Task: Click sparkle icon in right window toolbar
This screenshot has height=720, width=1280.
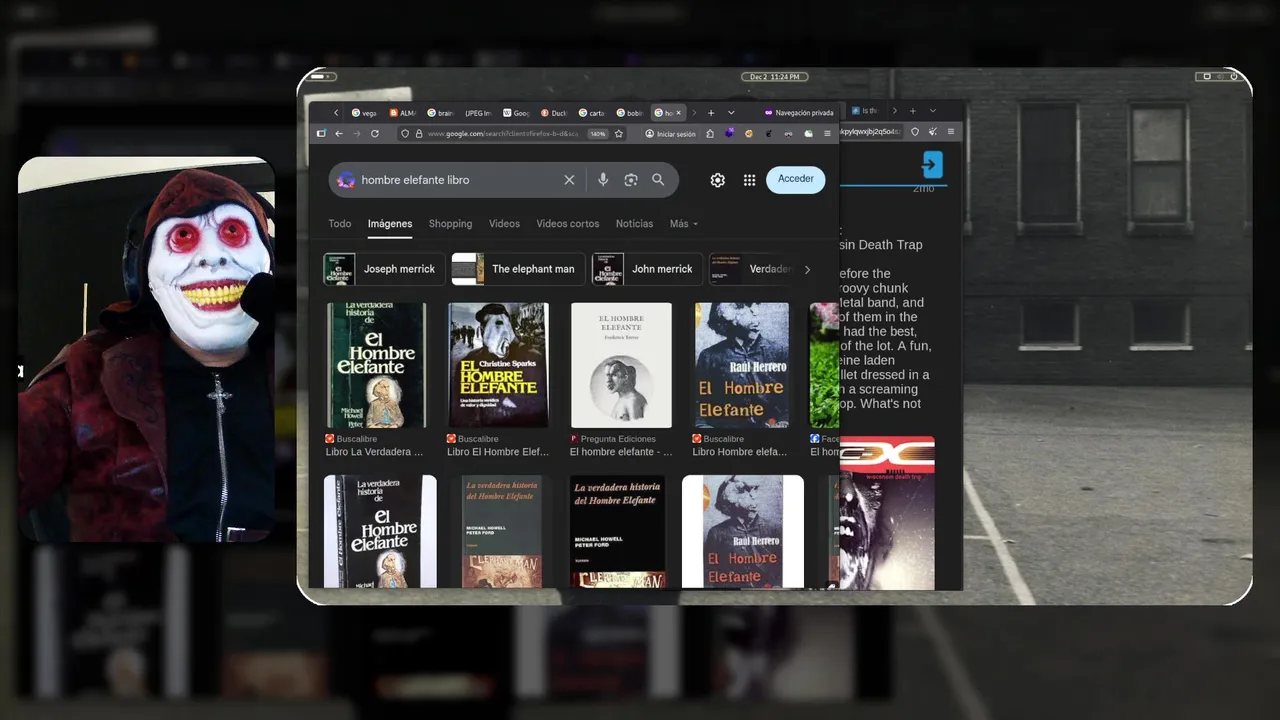Action: (x=933, y=132)
